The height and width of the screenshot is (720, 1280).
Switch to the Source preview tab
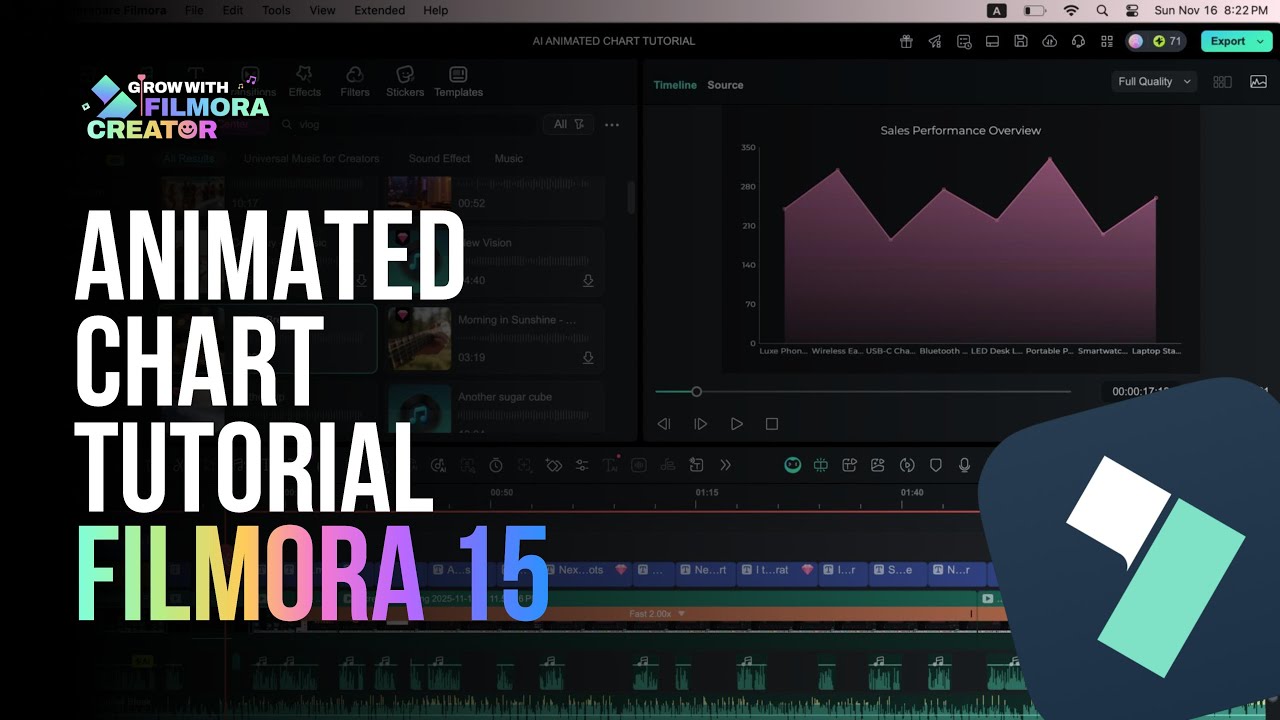[x=725, y=85]
